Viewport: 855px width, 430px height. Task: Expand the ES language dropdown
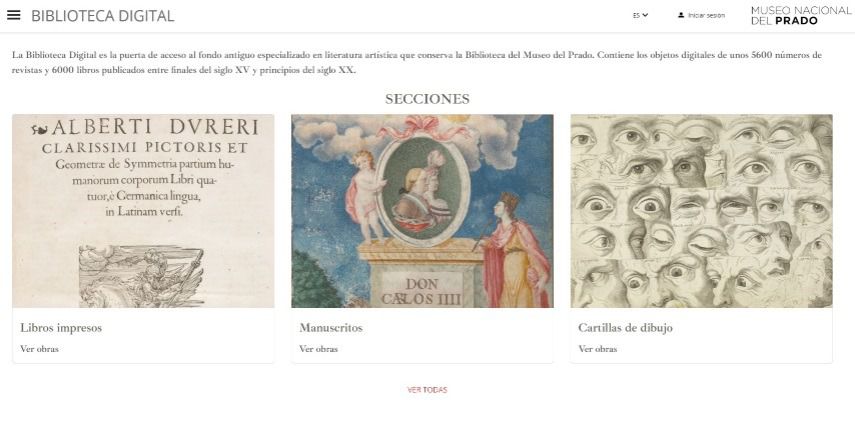[640, 15]
